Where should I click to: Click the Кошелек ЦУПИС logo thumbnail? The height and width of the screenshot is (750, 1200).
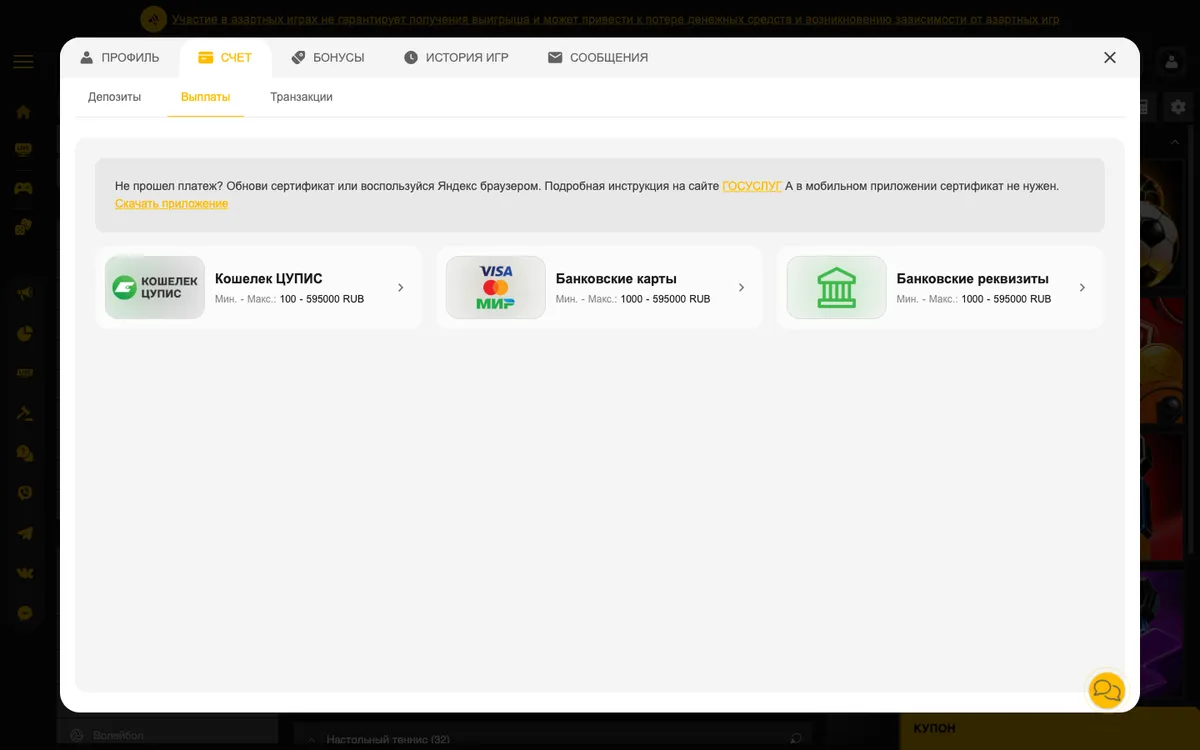coord(155,288)
